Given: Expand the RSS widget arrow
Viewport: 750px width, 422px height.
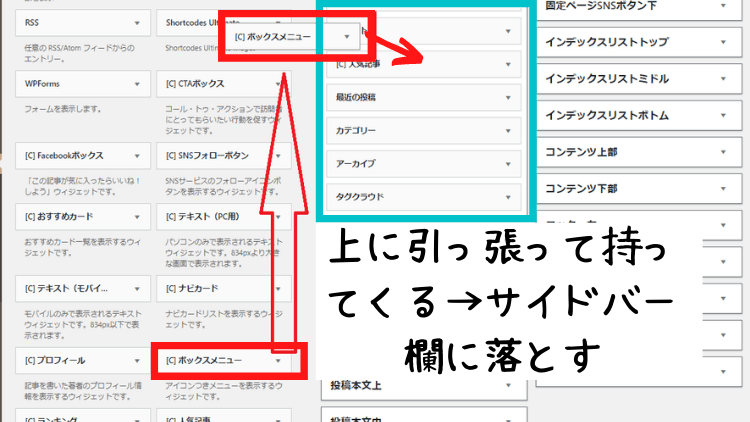Looking at the screenshot, I should [x=136, y=22].
